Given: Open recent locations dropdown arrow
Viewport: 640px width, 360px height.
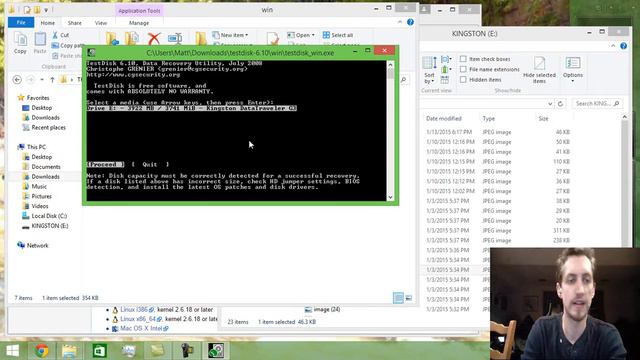Looking at the screenshot, I should [42, 80].
